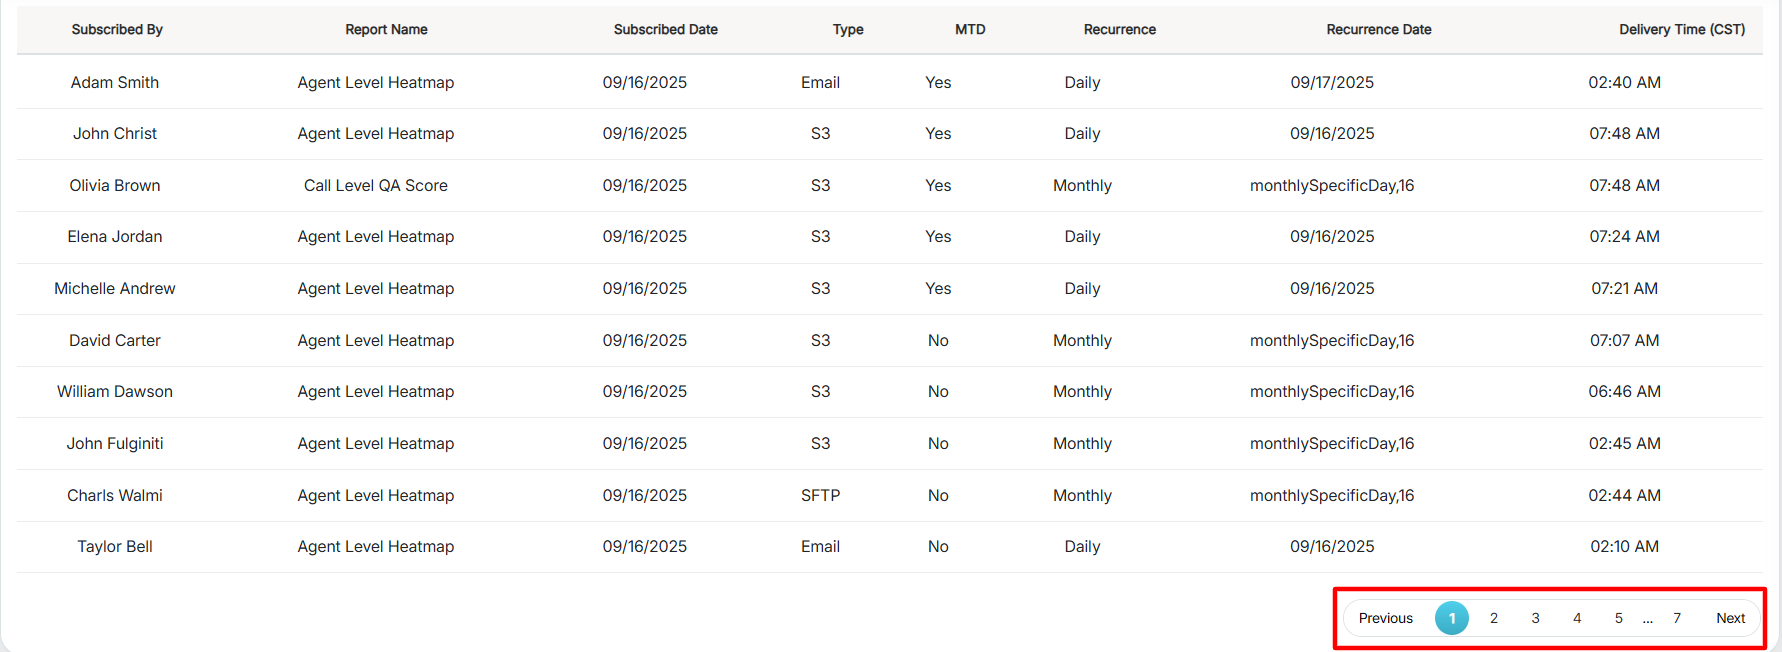The height and width of the screenshot is (652, 1782).
Task: Click Call Level QA Score report
Action: click(375, 186)
